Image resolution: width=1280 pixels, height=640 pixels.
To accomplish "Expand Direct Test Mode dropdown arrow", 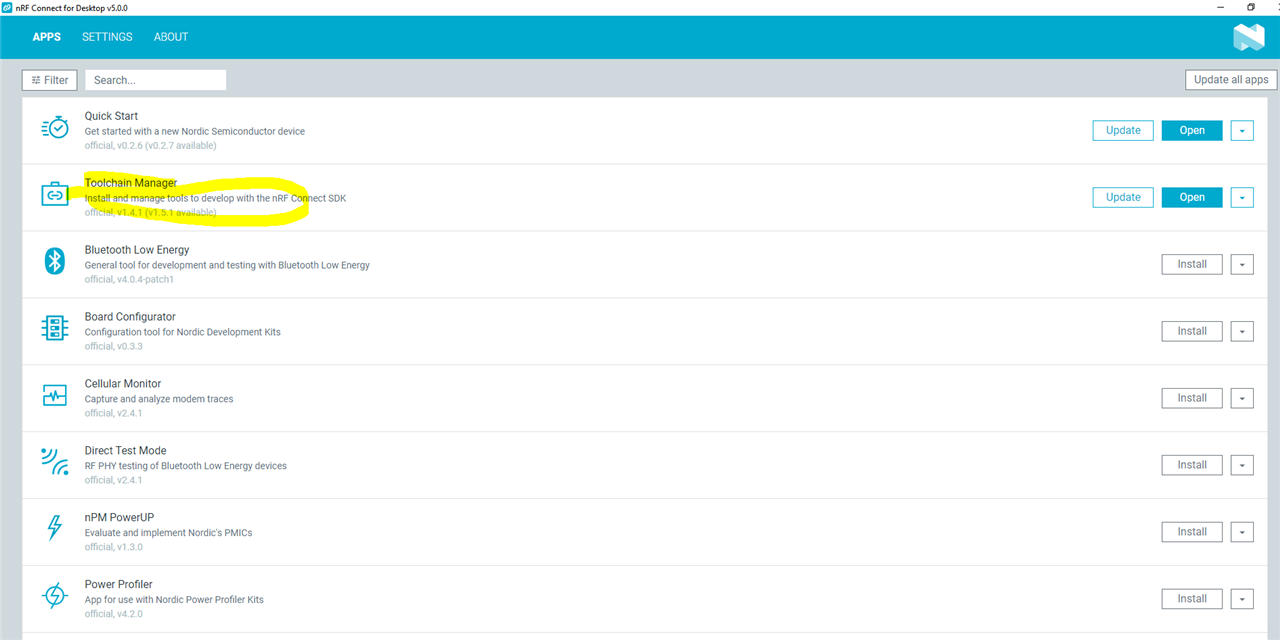I will [x=1242, y=465].
